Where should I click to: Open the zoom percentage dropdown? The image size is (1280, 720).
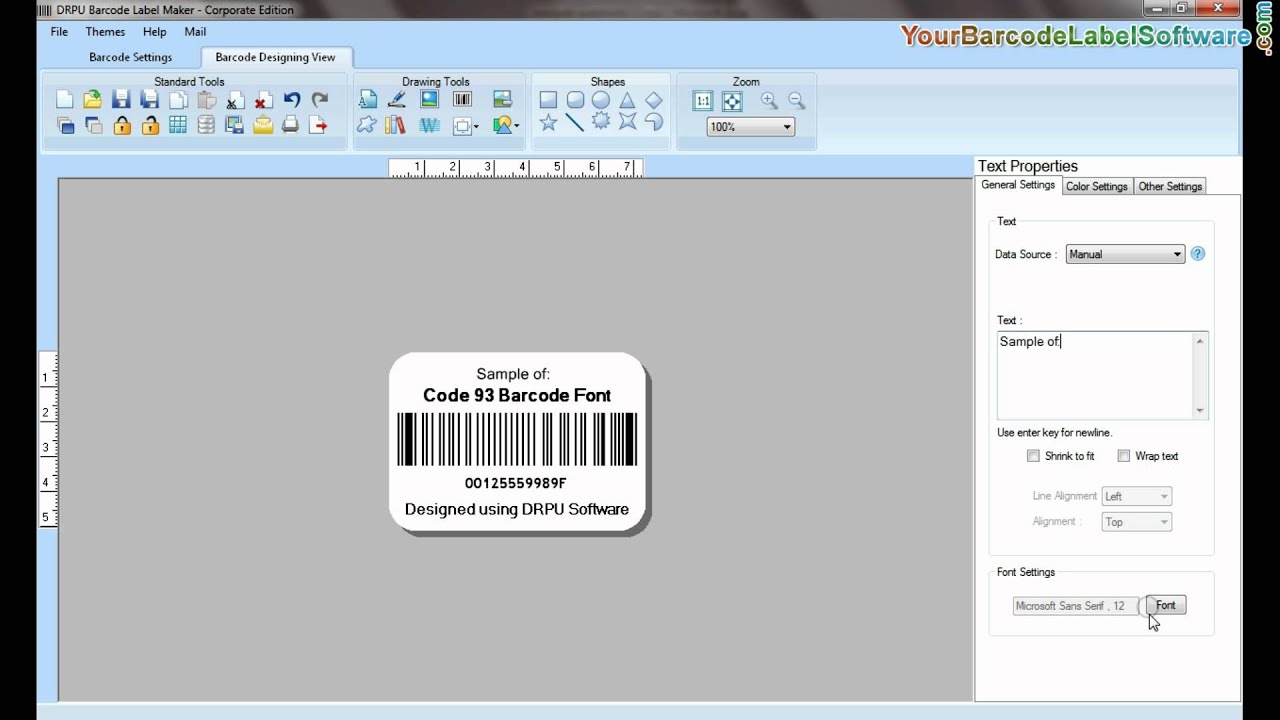point(750,127)
